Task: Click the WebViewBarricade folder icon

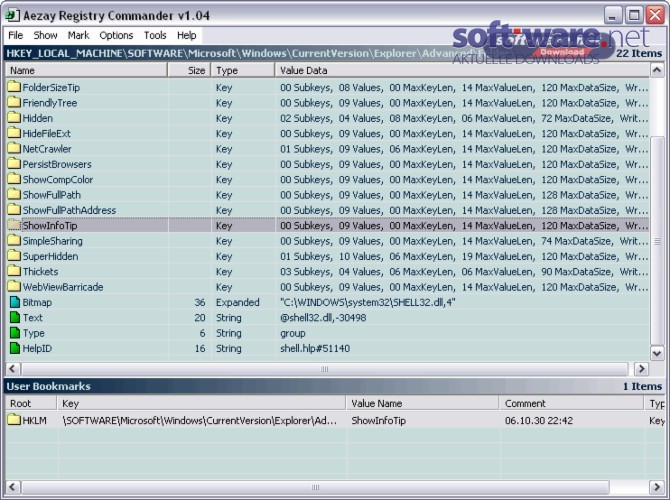Action: coord(14,287)
